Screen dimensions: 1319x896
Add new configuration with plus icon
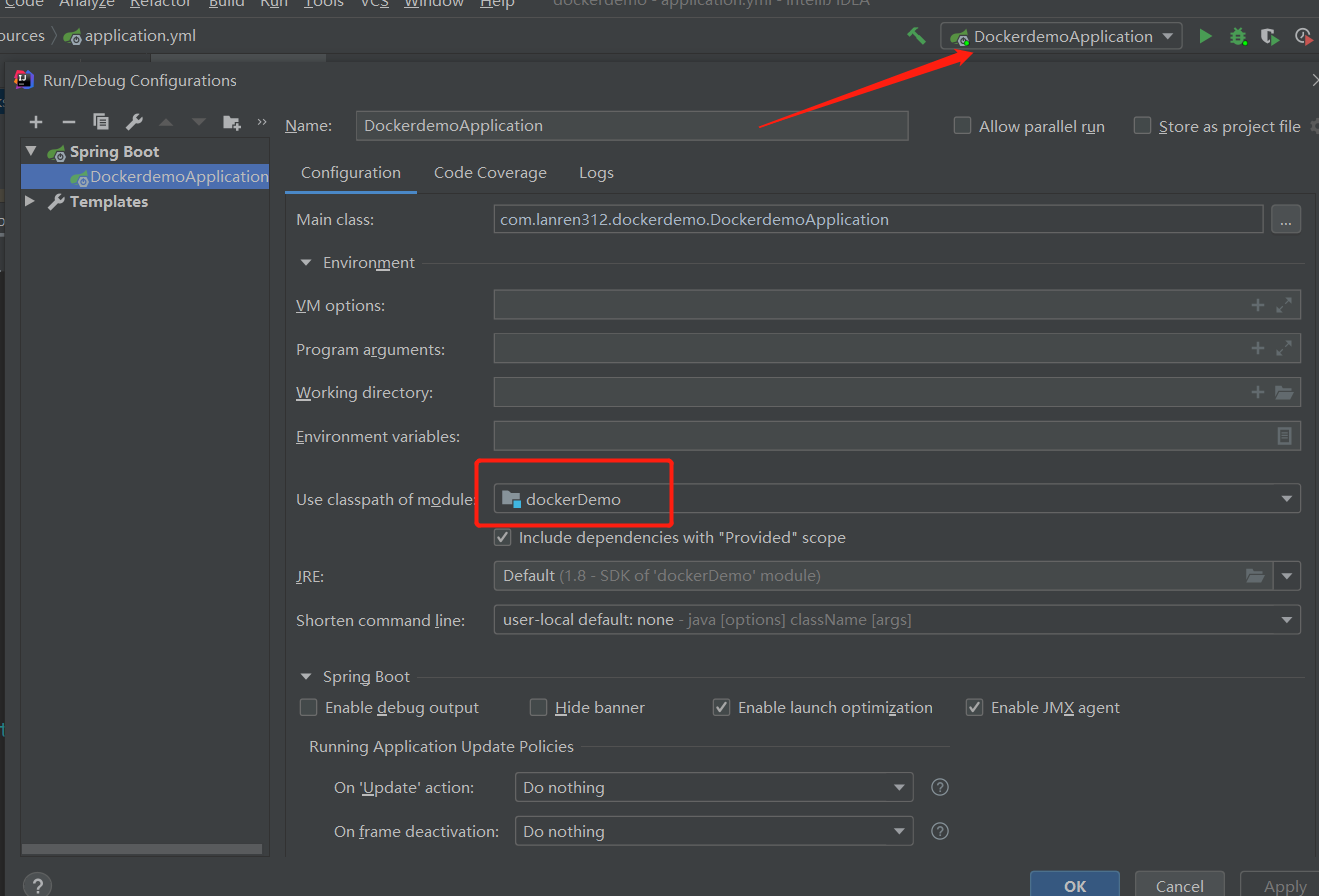[36, 122]
